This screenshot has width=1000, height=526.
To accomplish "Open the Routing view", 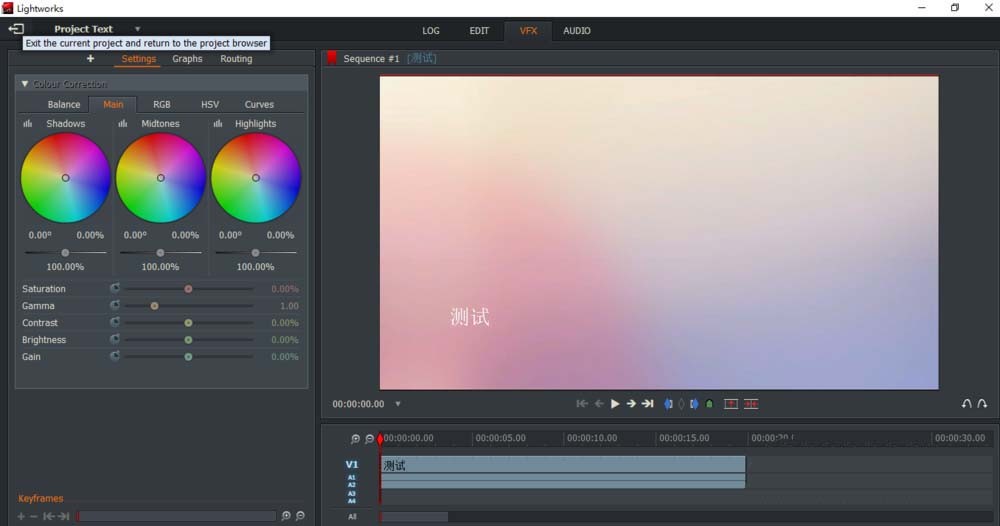I will pos(236,59).
